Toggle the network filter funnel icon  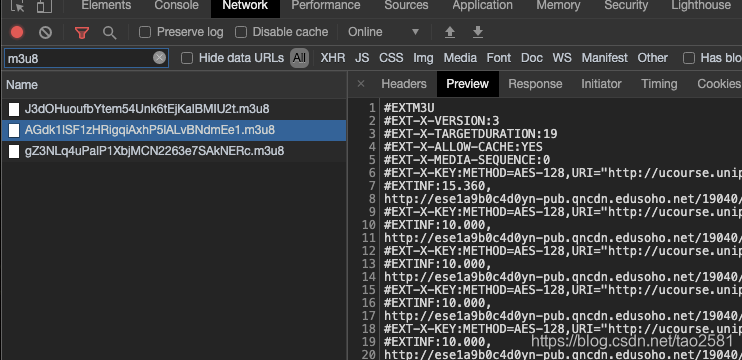(82, 32)
